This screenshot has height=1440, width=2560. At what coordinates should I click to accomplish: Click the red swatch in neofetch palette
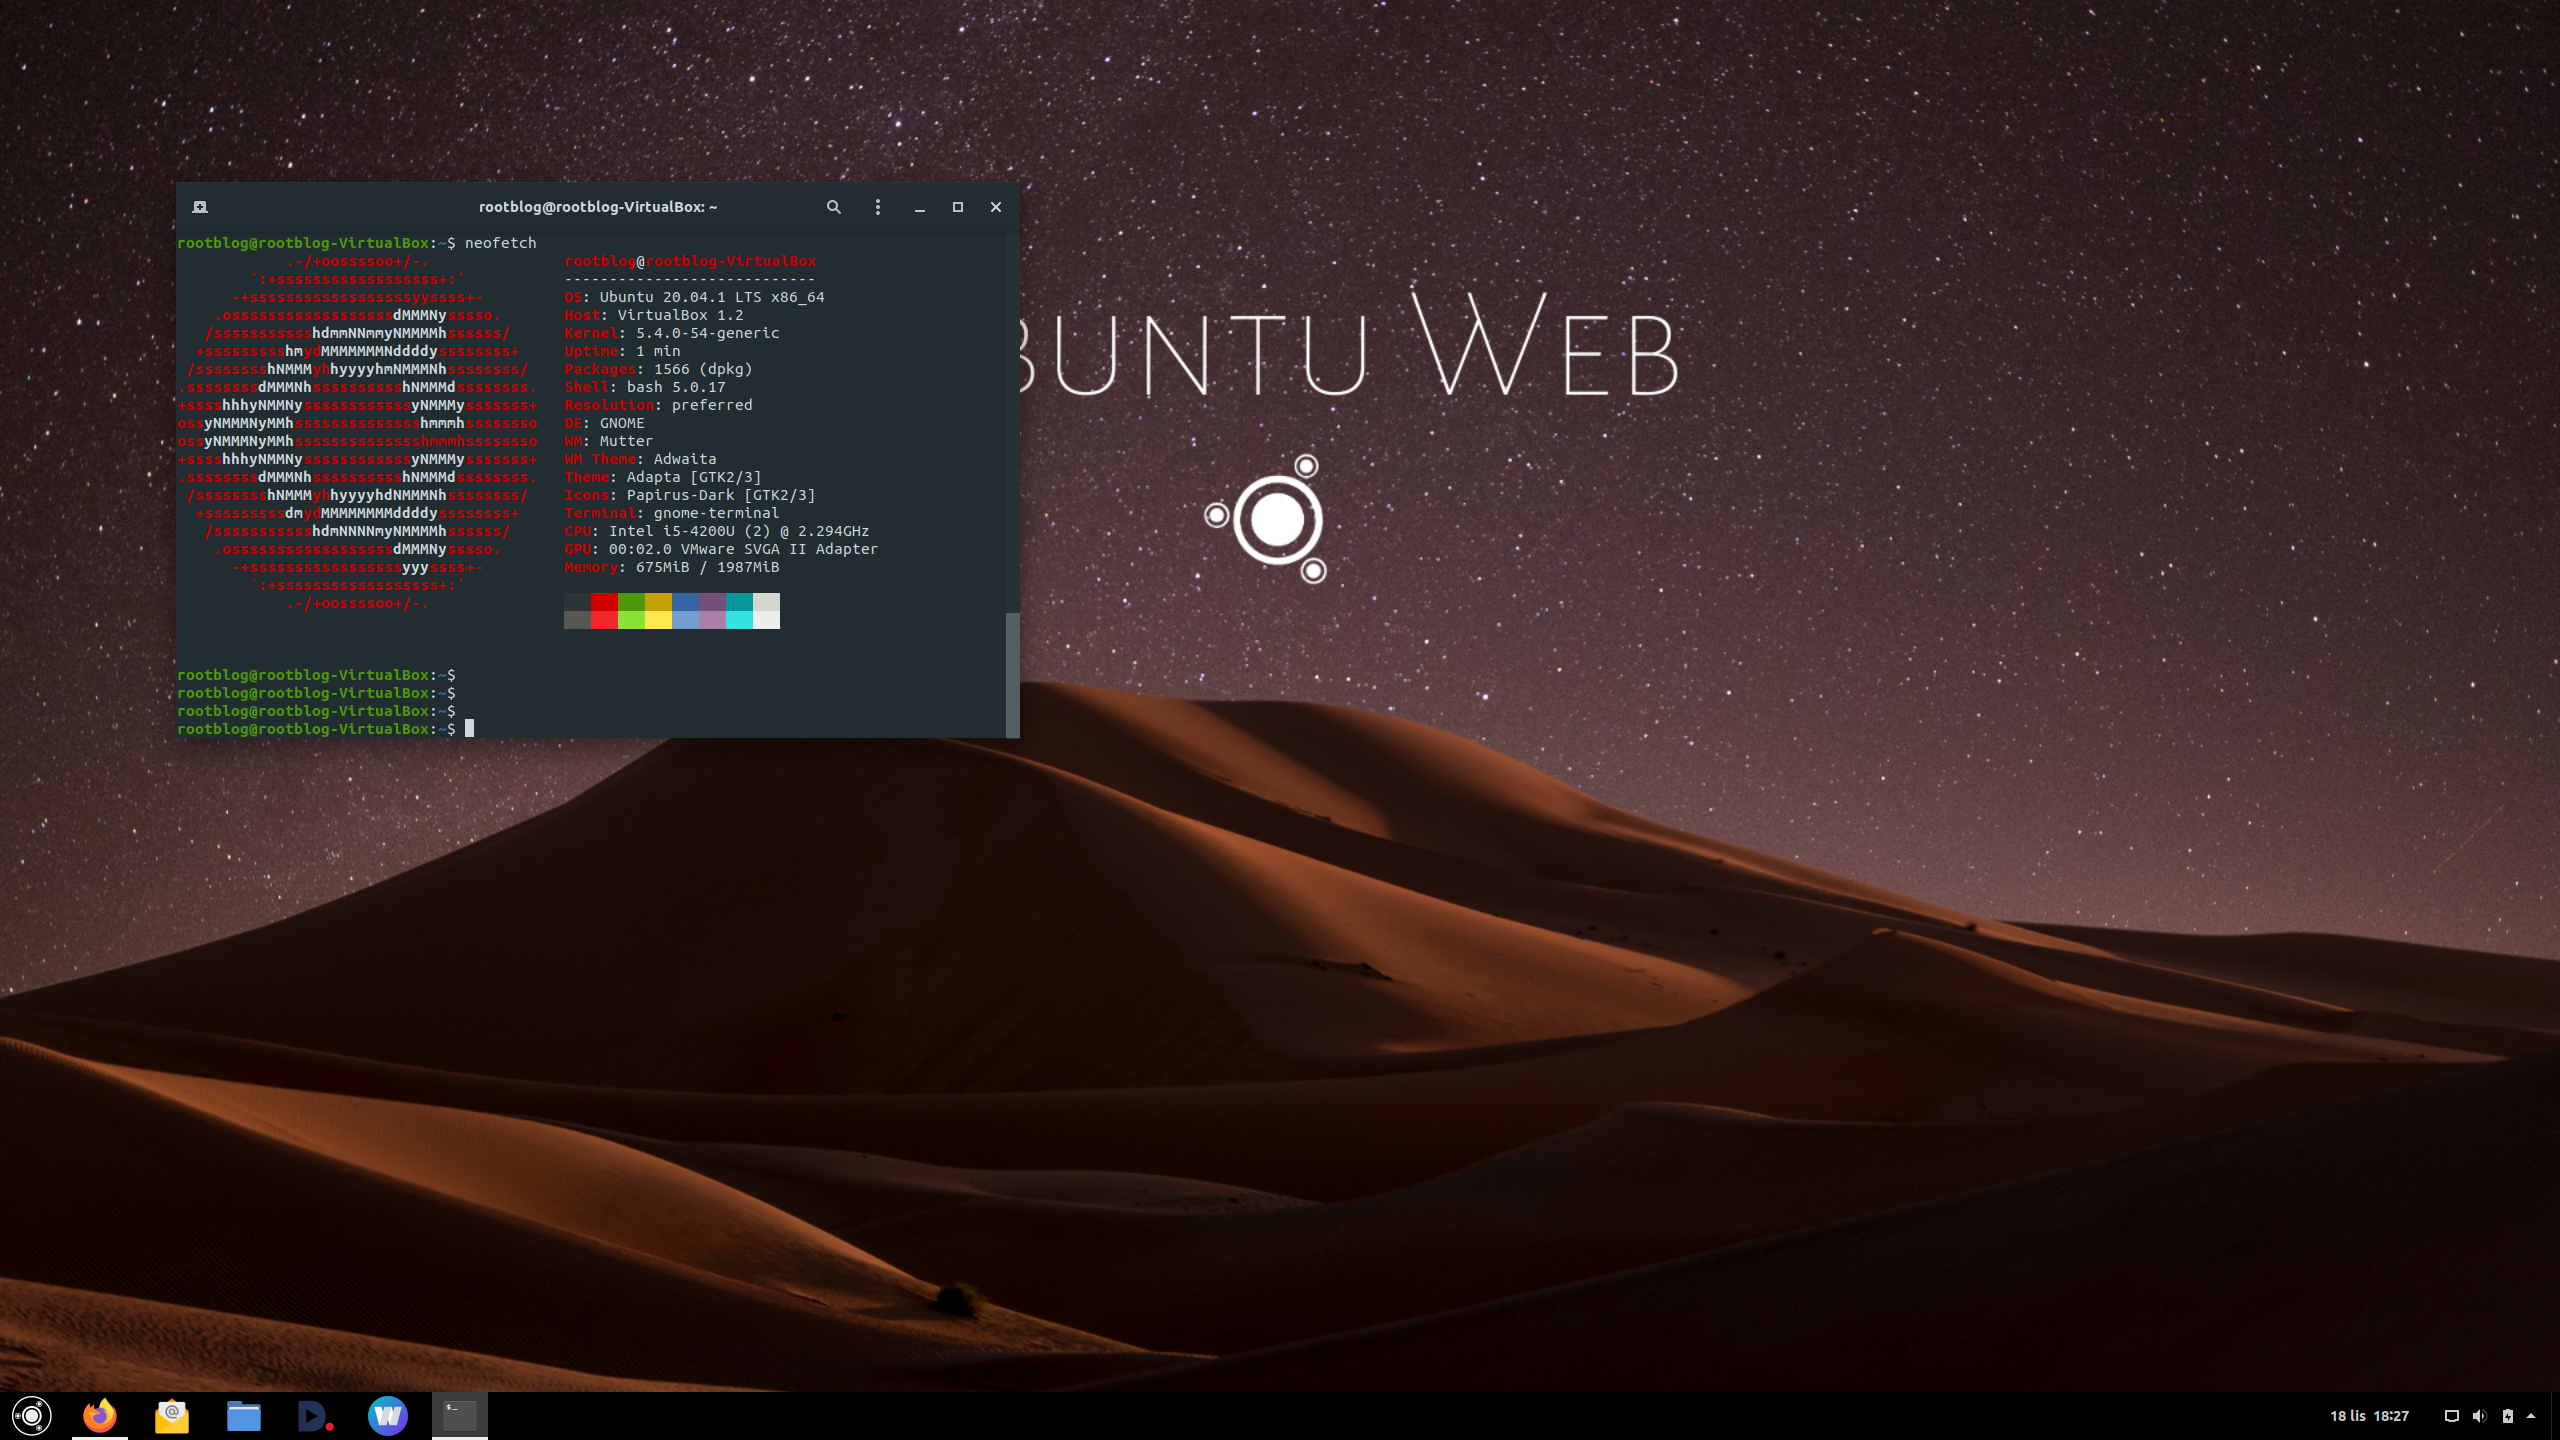point(604,602)
